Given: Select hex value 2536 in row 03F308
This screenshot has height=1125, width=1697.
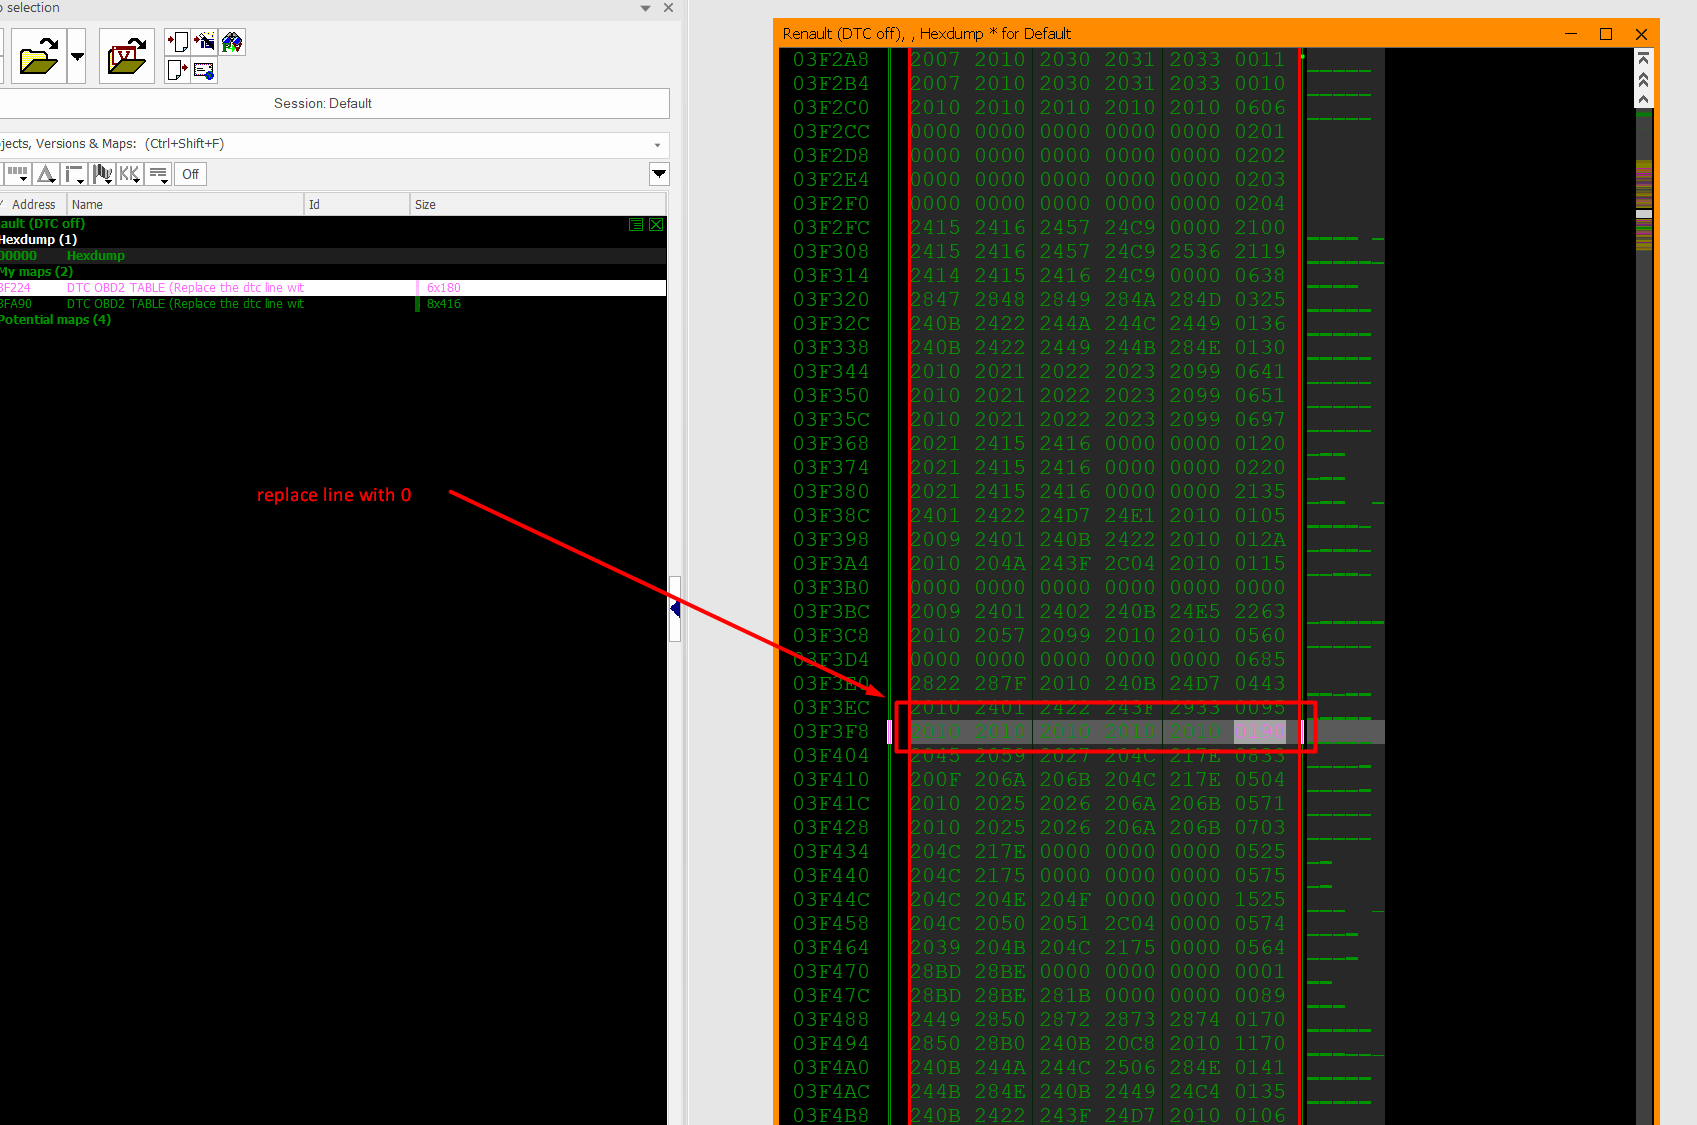Looking at the screenshot, I should [x=1195, y=252].
